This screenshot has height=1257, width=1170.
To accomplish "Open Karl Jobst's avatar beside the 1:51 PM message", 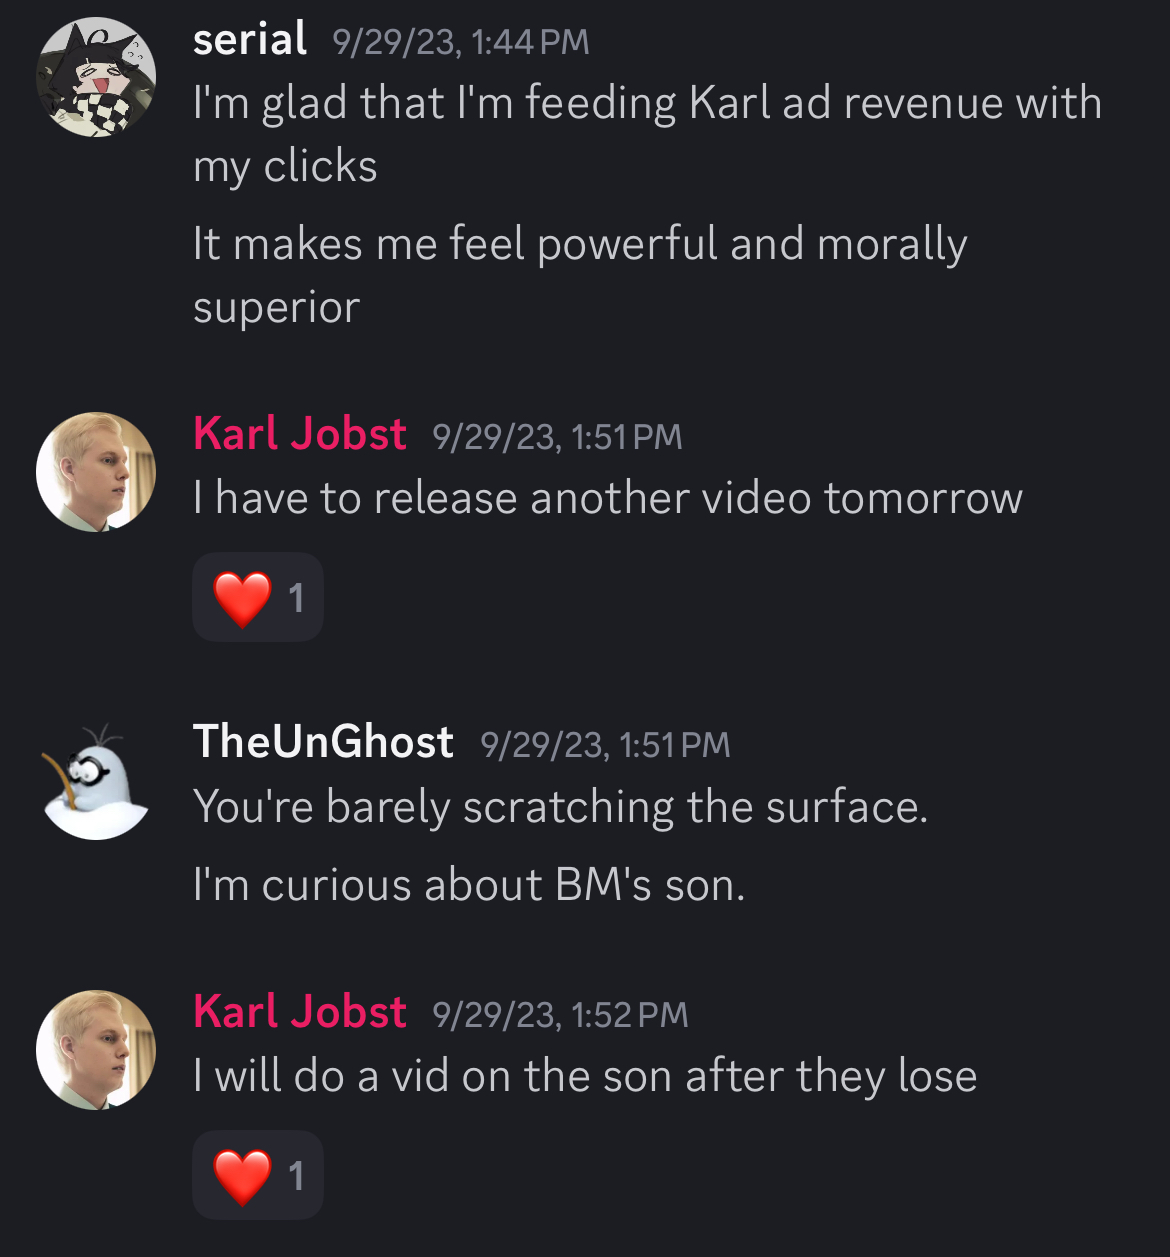I will coord(96,472).
